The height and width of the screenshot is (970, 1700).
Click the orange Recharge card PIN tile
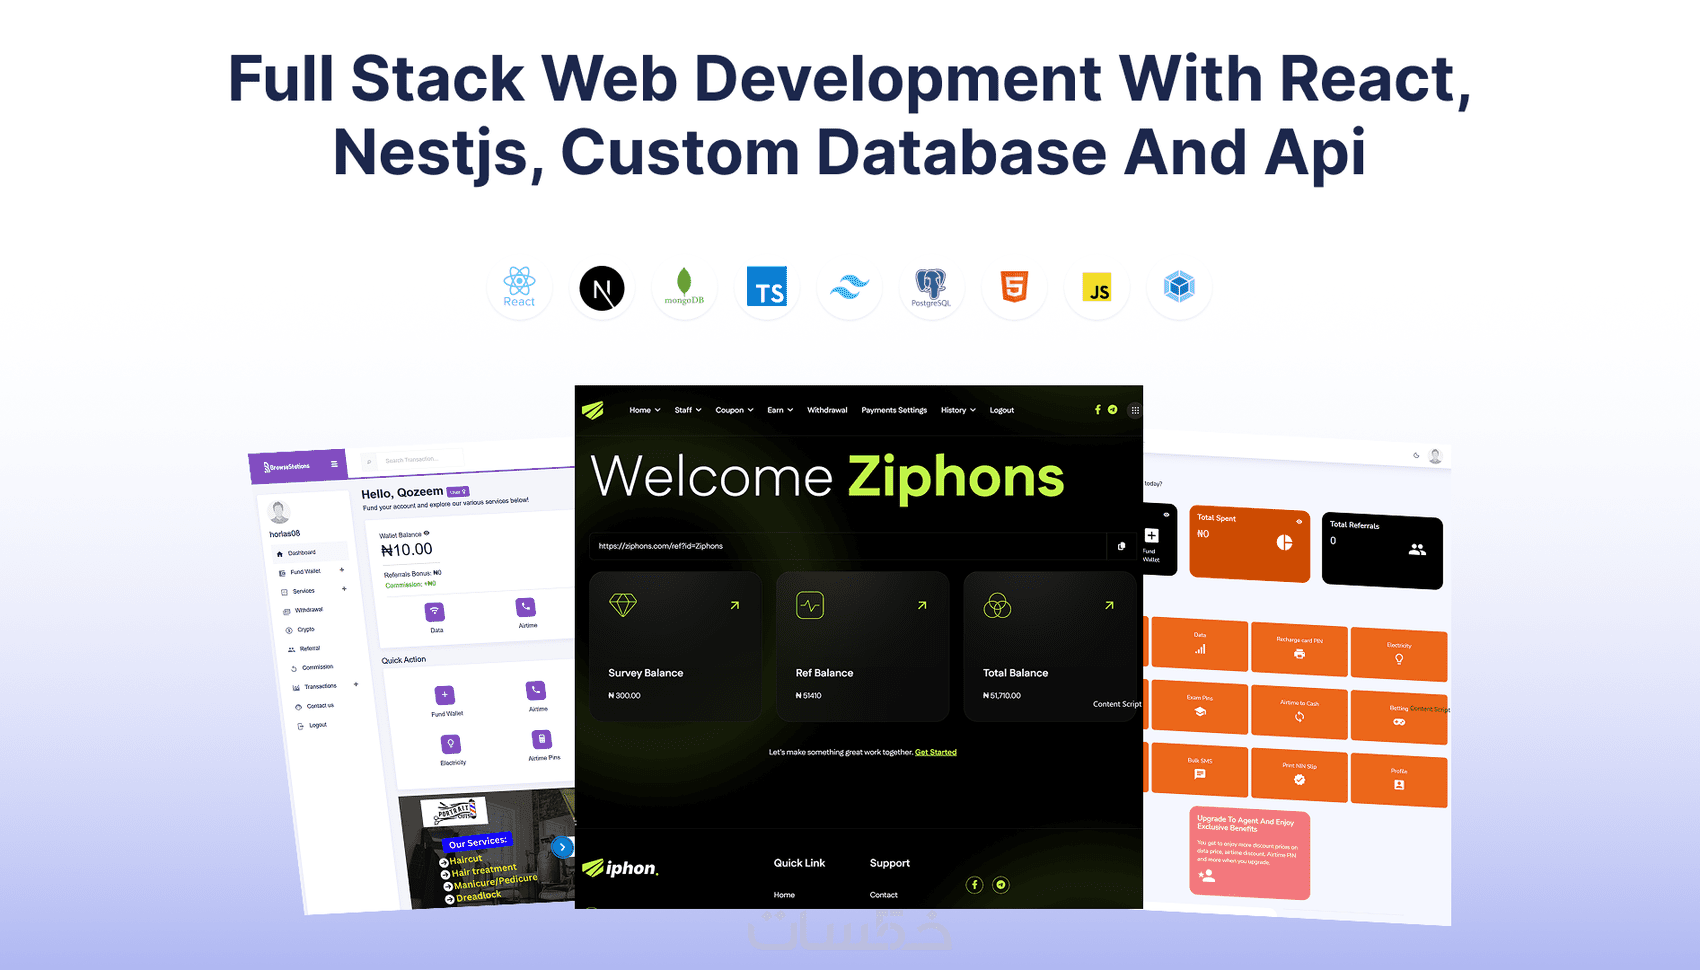click(1299, 648)
